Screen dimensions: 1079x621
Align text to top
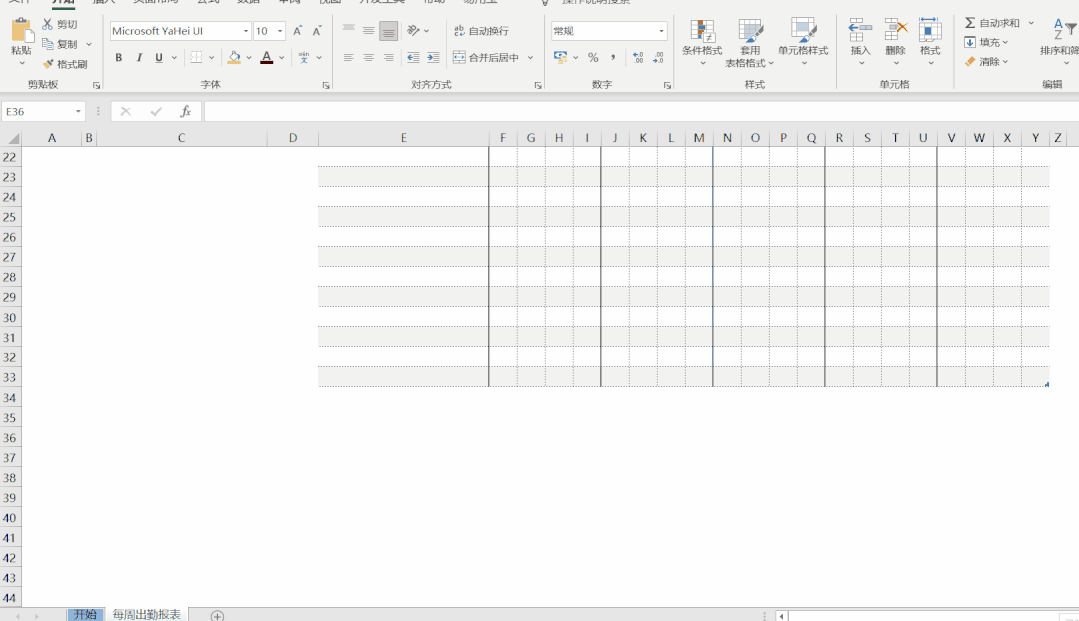tap(349, 30)
